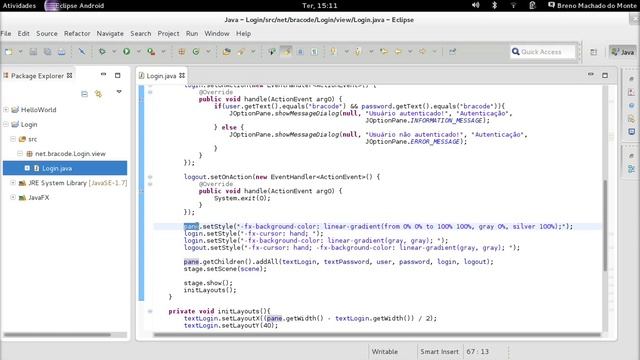Click the editor horizontal scrollbar
The height and width of the screenshot is (360, 640).
377,335
